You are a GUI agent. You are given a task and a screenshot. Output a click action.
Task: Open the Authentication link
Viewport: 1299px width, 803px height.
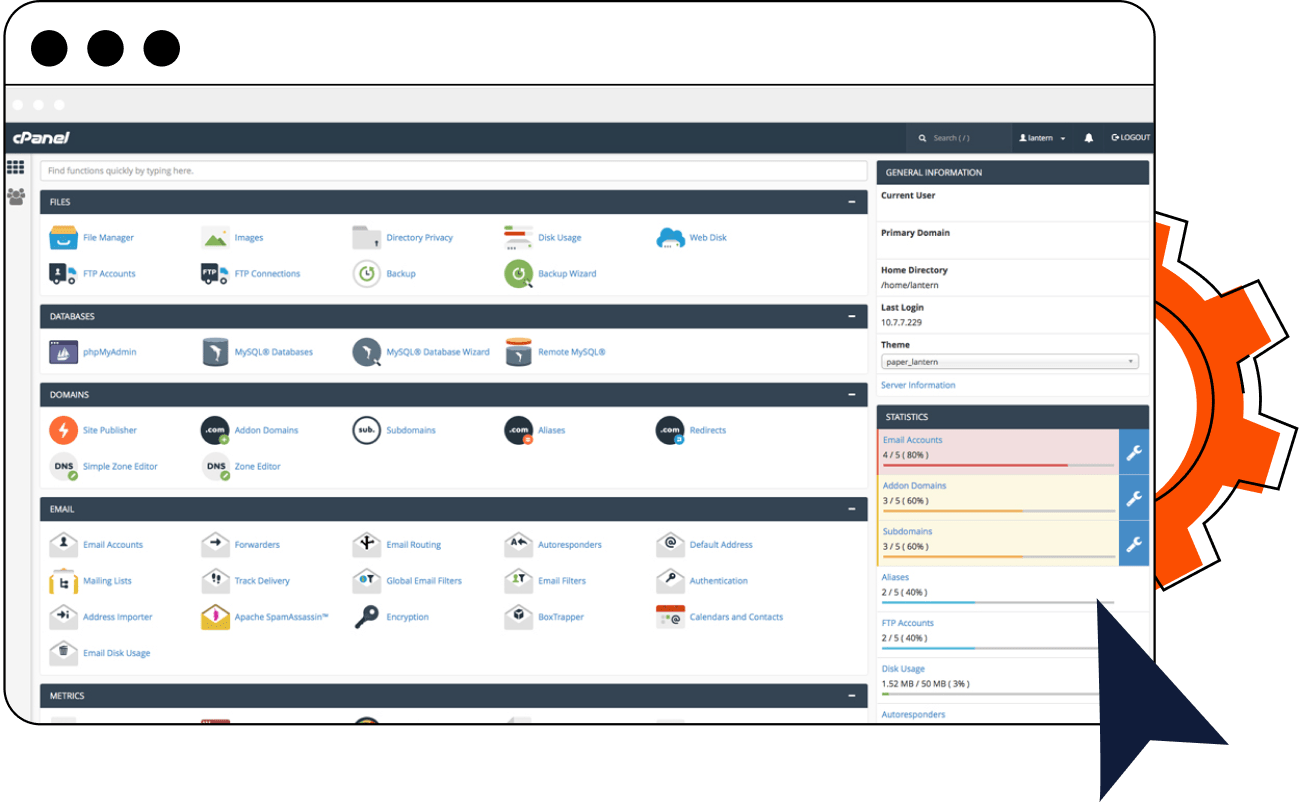718,581
